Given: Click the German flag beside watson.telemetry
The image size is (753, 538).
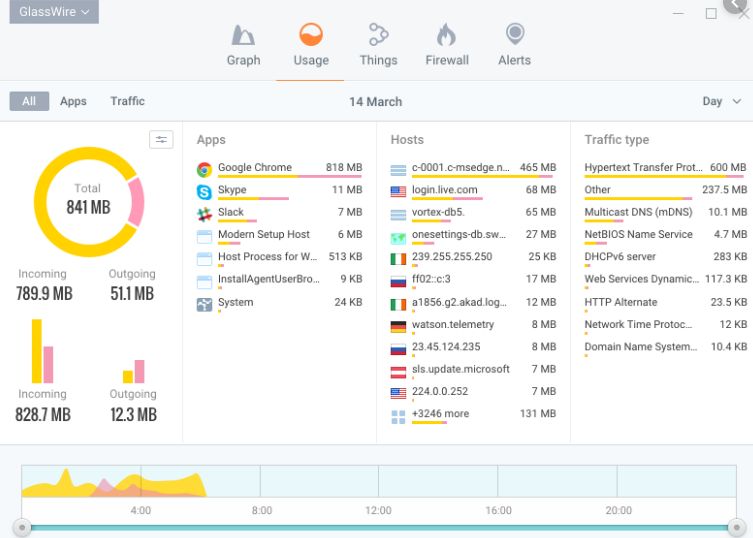Looking at the screenshot, I should click(x=398, y=327).
